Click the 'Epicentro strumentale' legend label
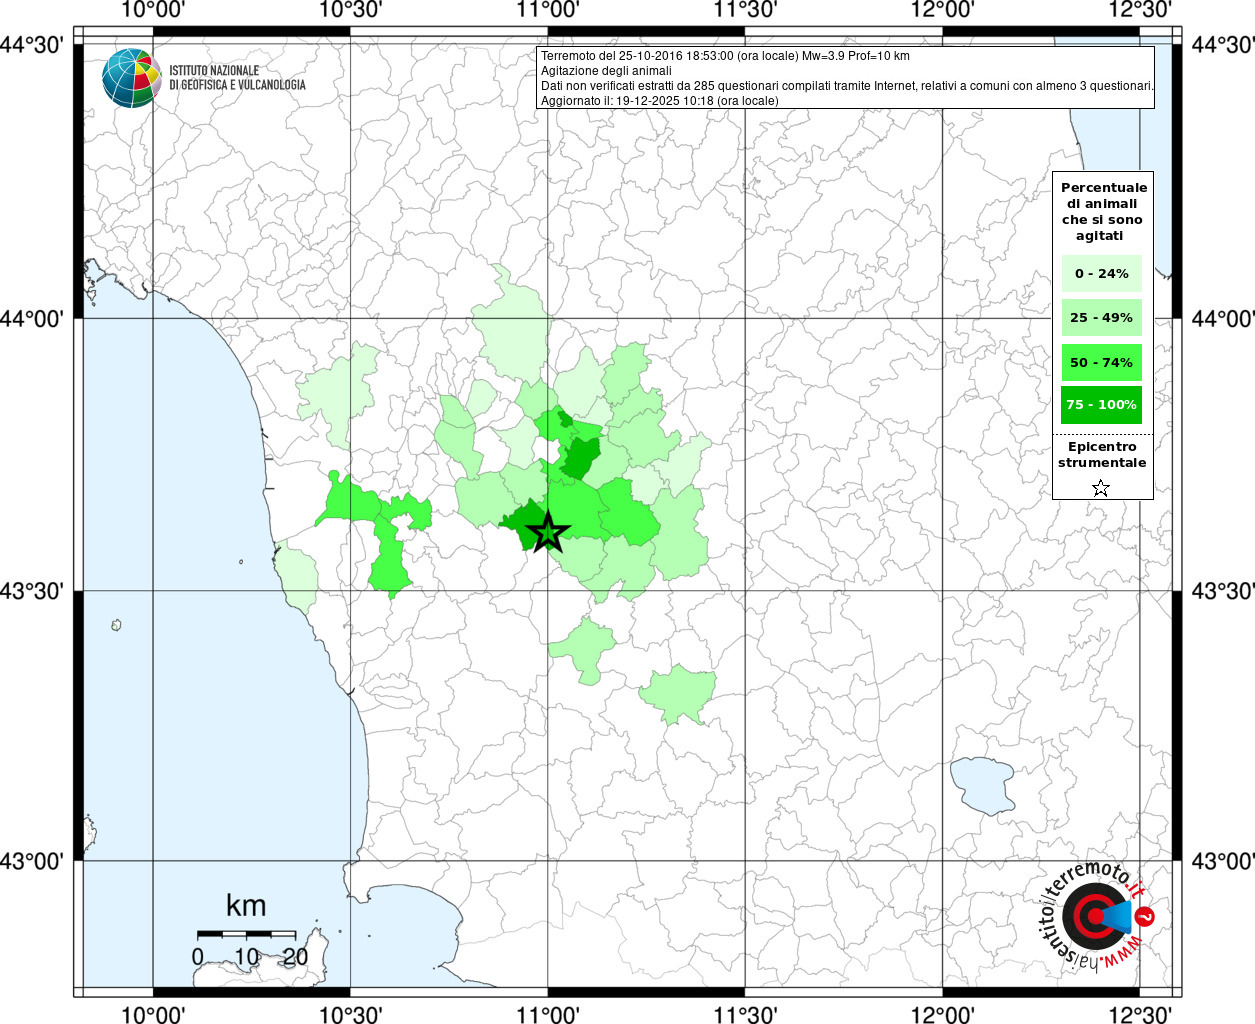 pyautogui.click(x=1102, y=454)
